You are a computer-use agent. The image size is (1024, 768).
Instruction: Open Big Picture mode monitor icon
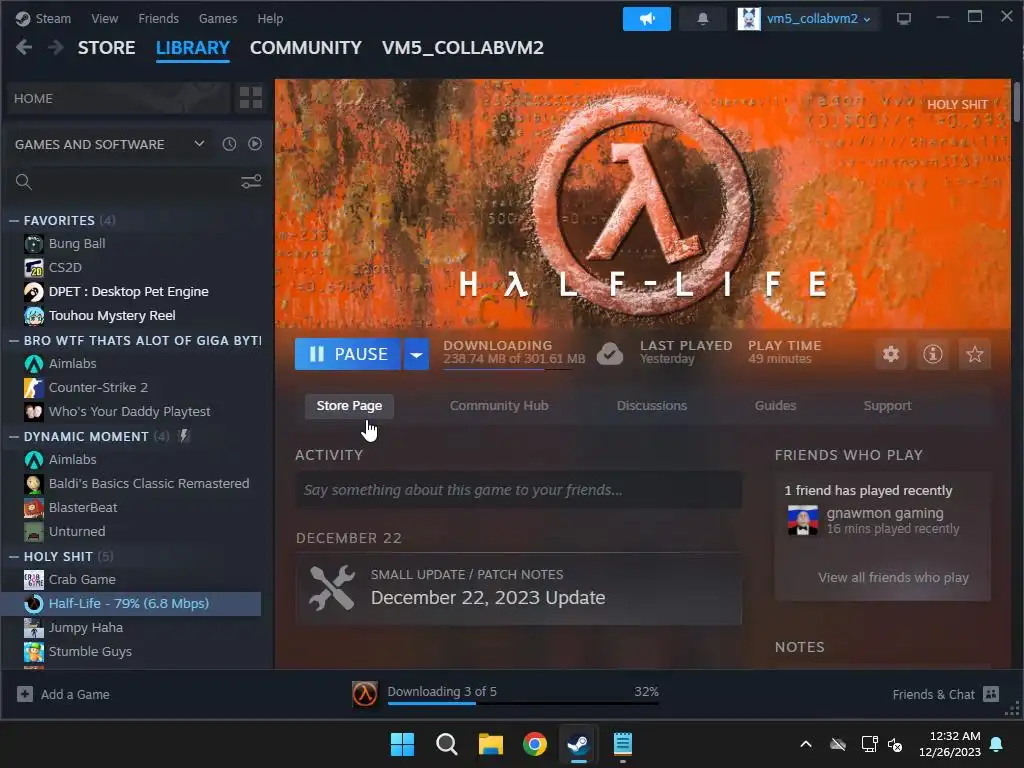904,19
